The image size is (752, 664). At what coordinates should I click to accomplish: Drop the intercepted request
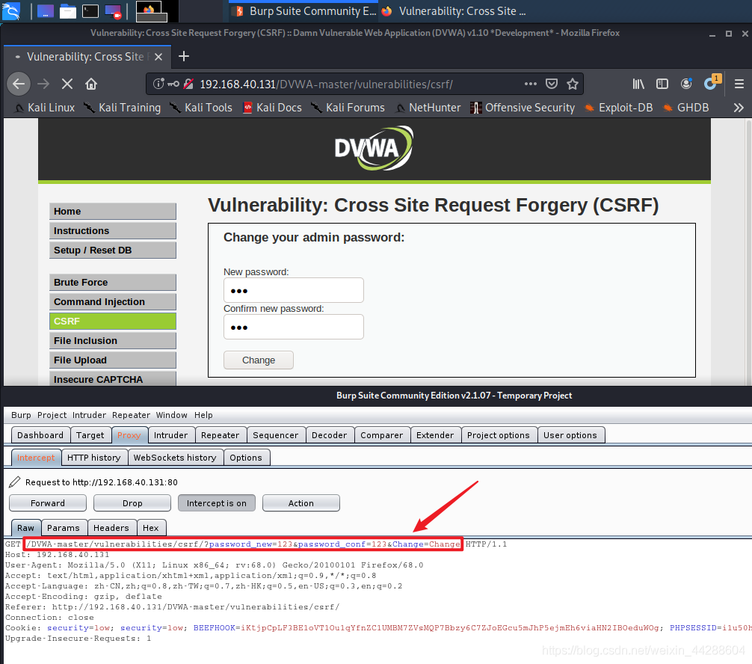[x=132, y=503]
